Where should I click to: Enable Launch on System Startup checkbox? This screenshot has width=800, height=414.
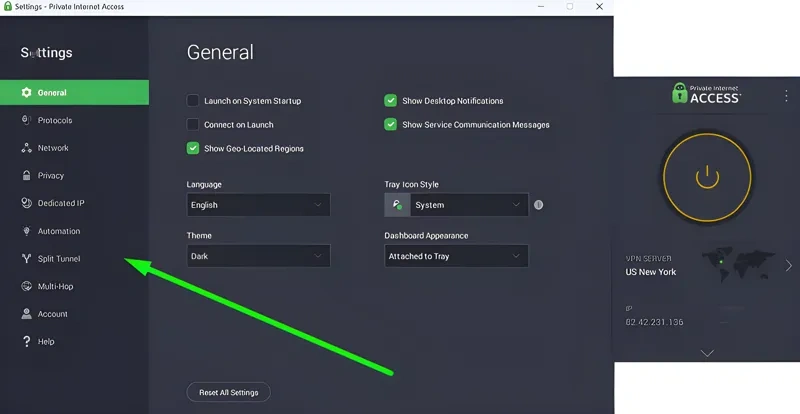192,101
